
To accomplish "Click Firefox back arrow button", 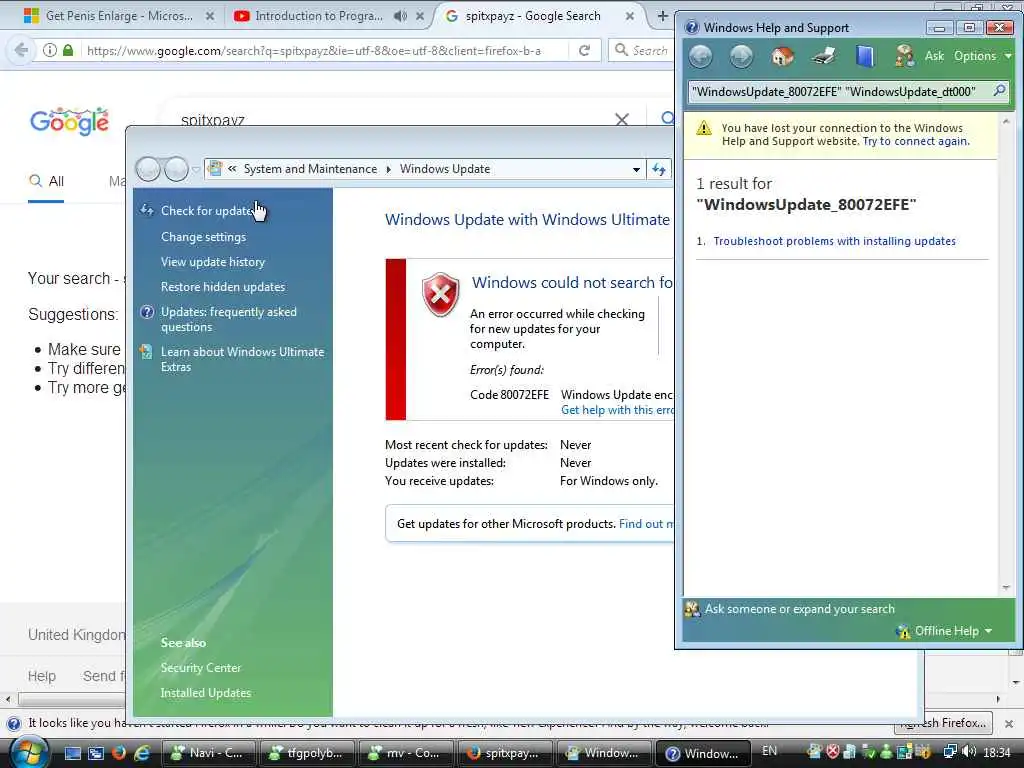I will click(x=22, y=50).
